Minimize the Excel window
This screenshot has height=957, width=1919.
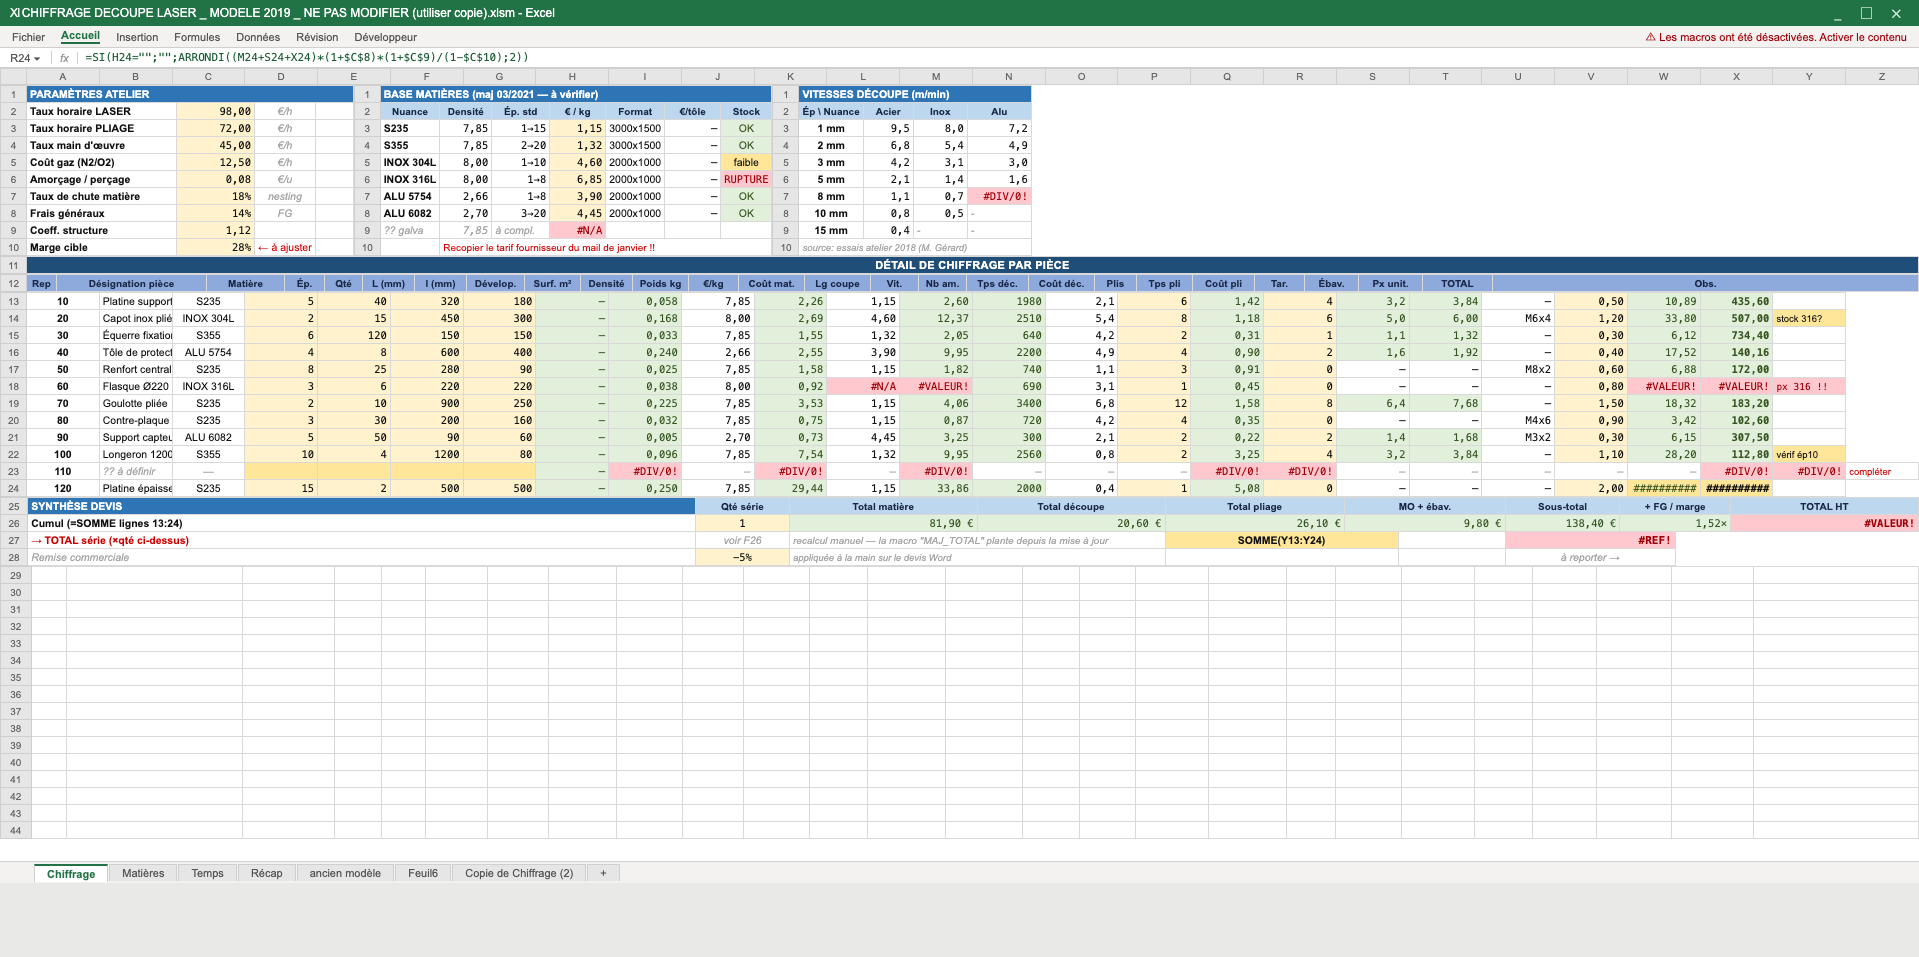point(1838,15)
